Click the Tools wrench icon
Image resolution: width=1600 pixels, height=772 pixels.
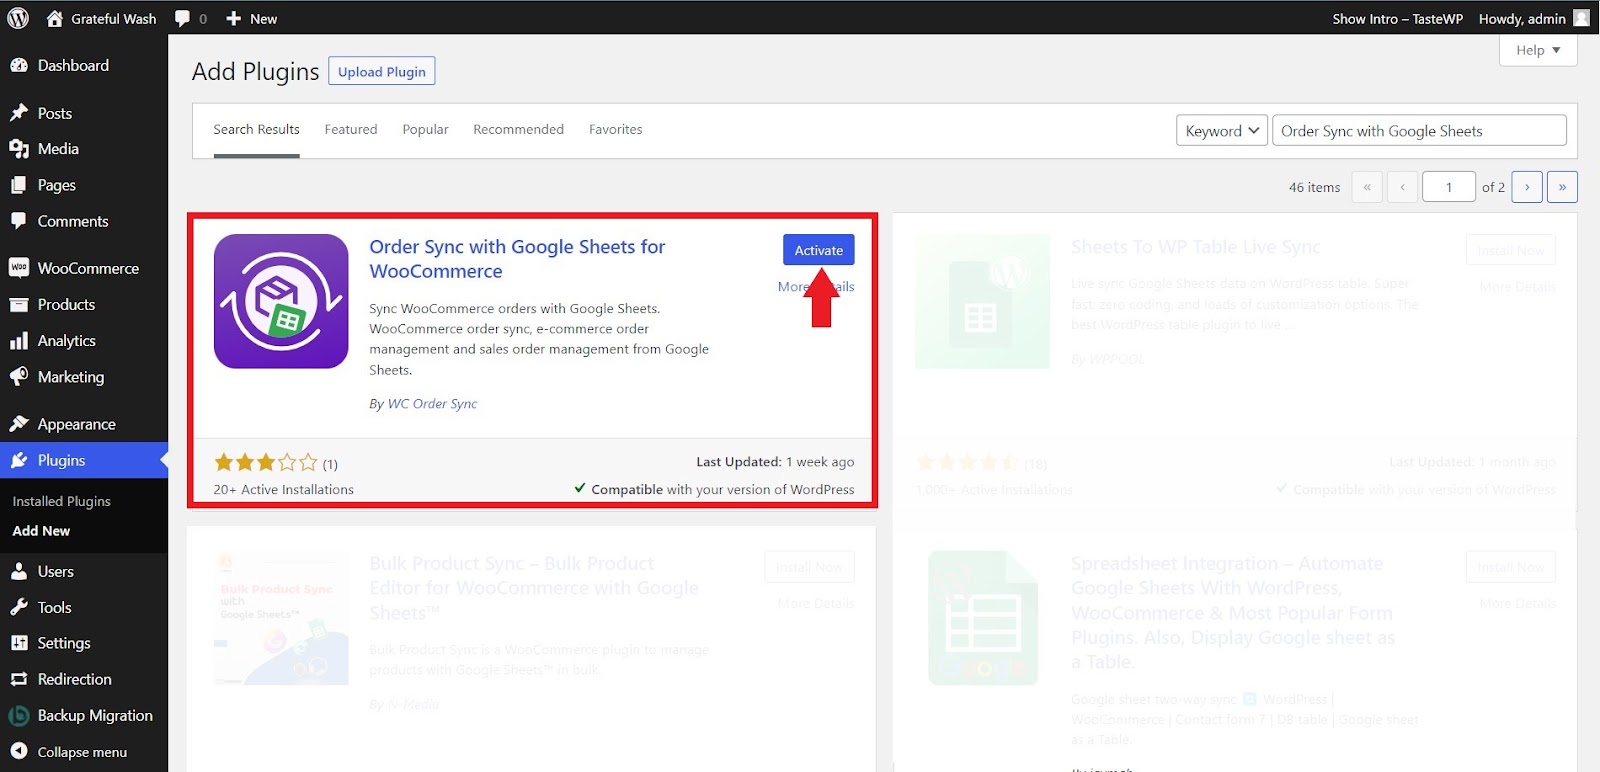tap(19, 607)
